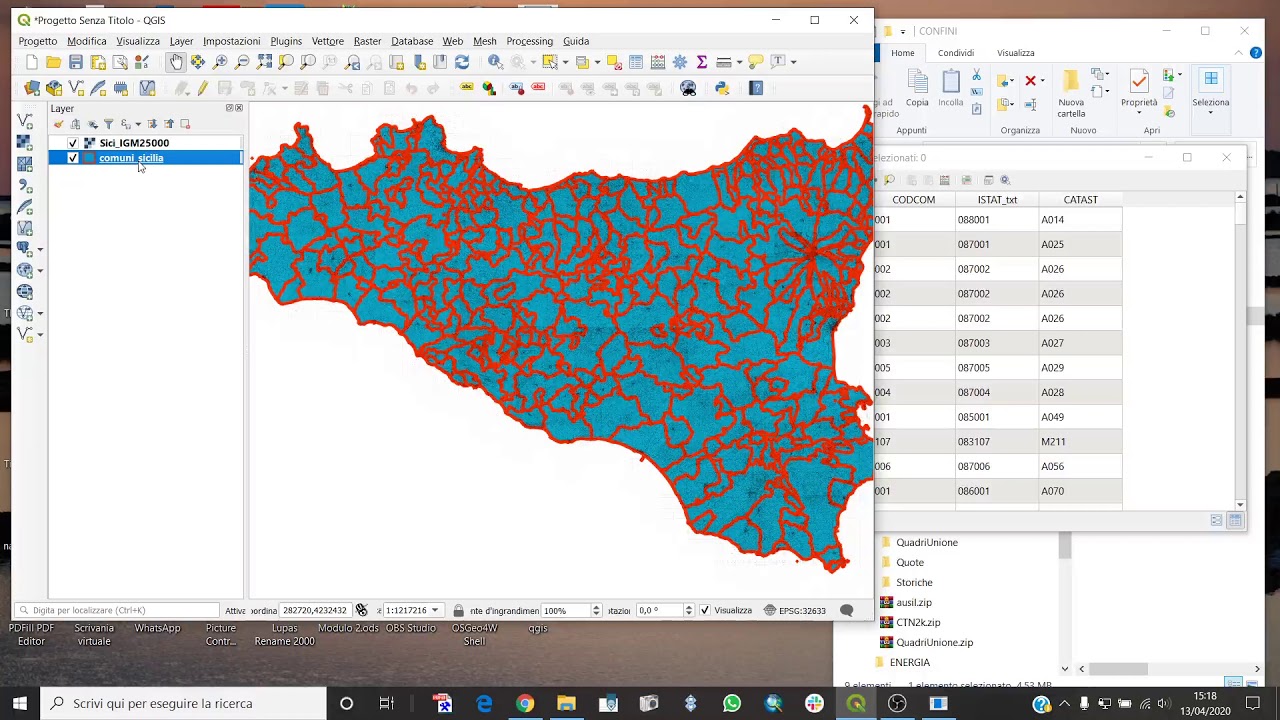
Task: Click the EPSG:32633 CRS button
Action: 794,610
